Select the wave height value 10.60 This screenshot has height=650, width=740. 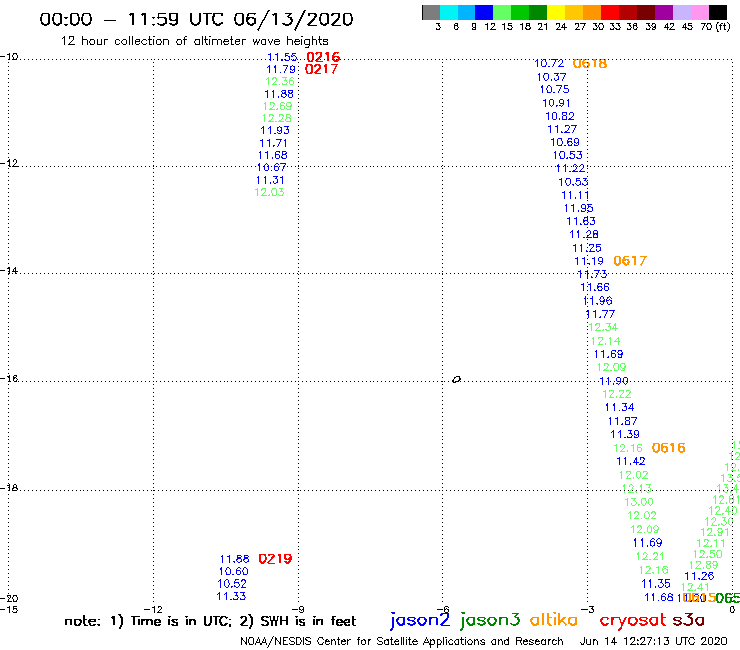233,571
